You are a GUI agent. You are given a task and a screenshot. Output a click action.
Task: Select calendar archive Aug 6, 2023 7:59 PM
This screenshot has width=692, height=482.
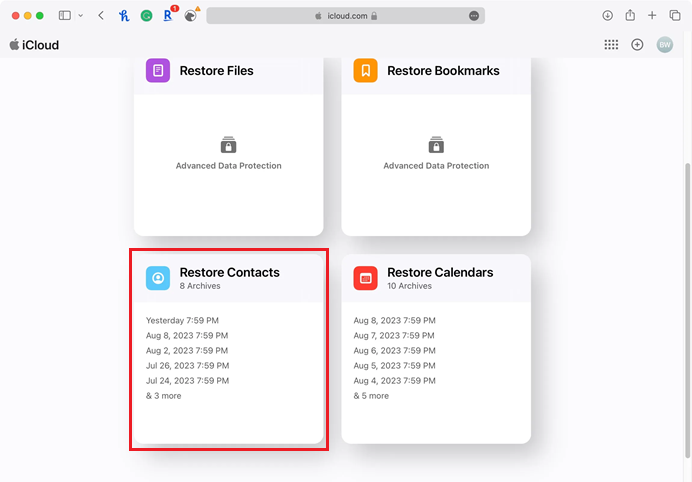395,350
